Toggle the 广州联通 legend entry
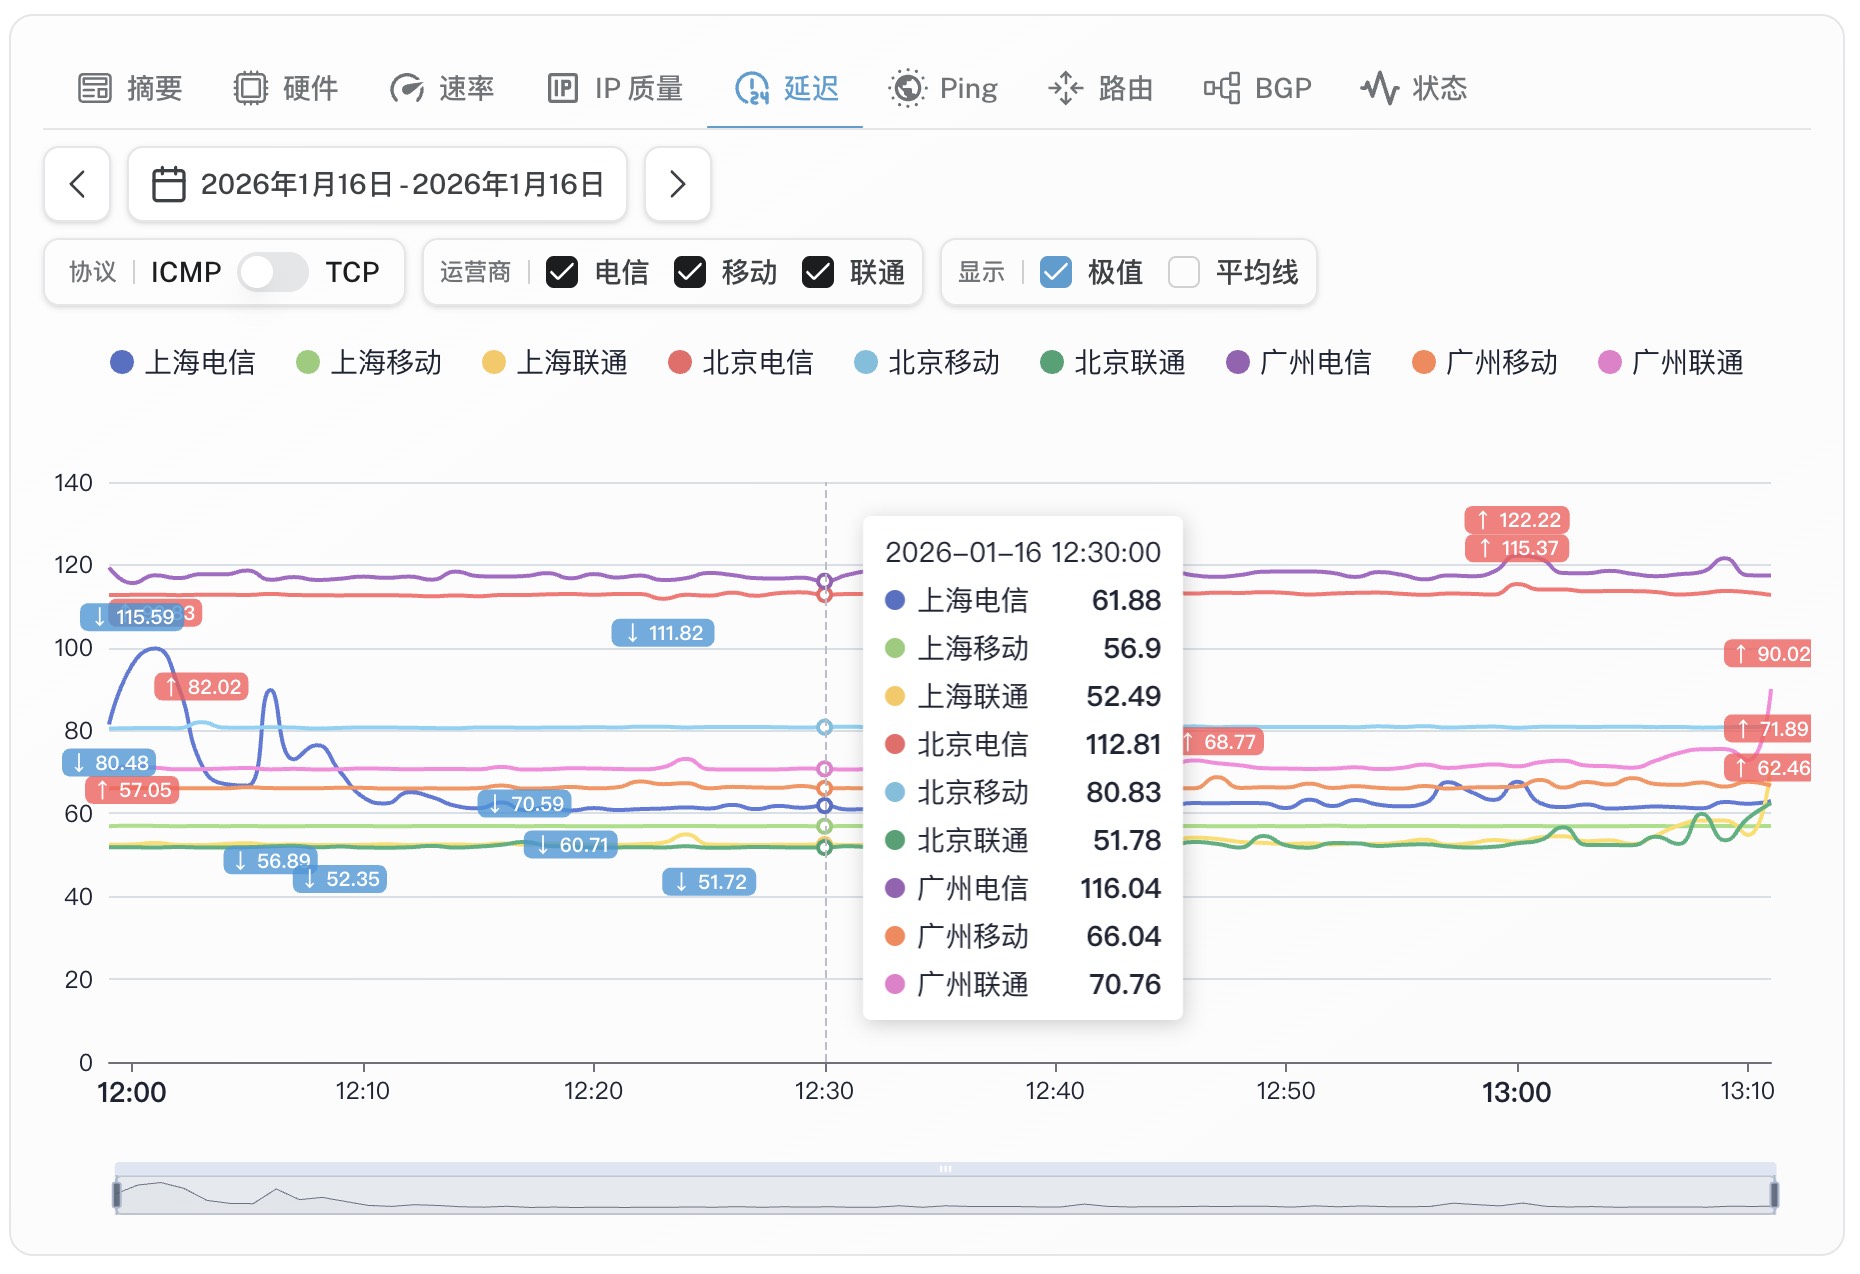This screenshot has height=1274, width=1860. [x=1671, y=362]
